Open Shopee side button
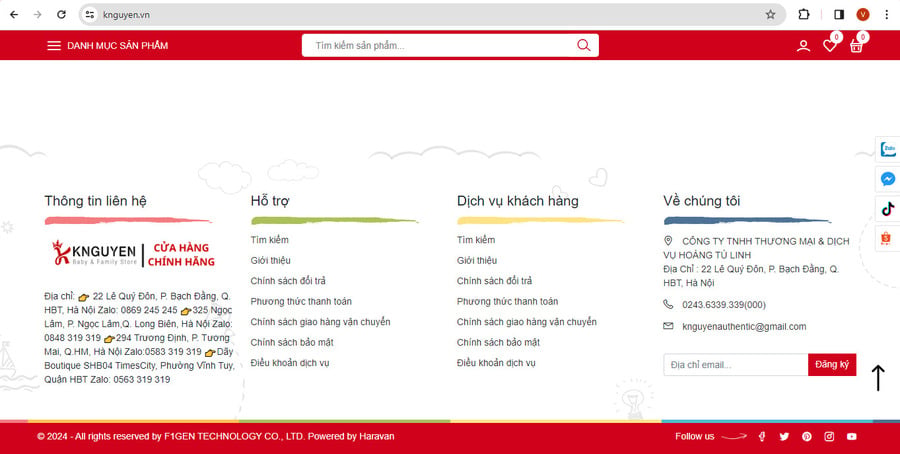This screenshot has height=454, width=900. coord(886,238)
